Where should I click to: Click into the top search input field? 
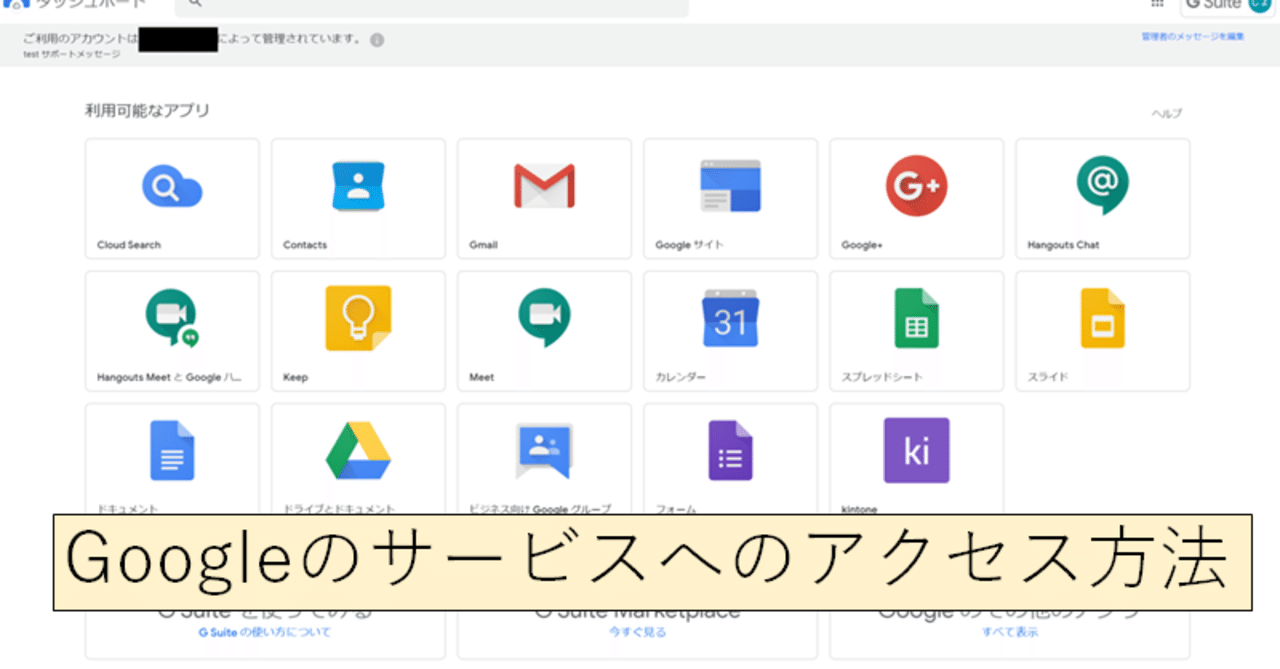[x=432, y=6]
